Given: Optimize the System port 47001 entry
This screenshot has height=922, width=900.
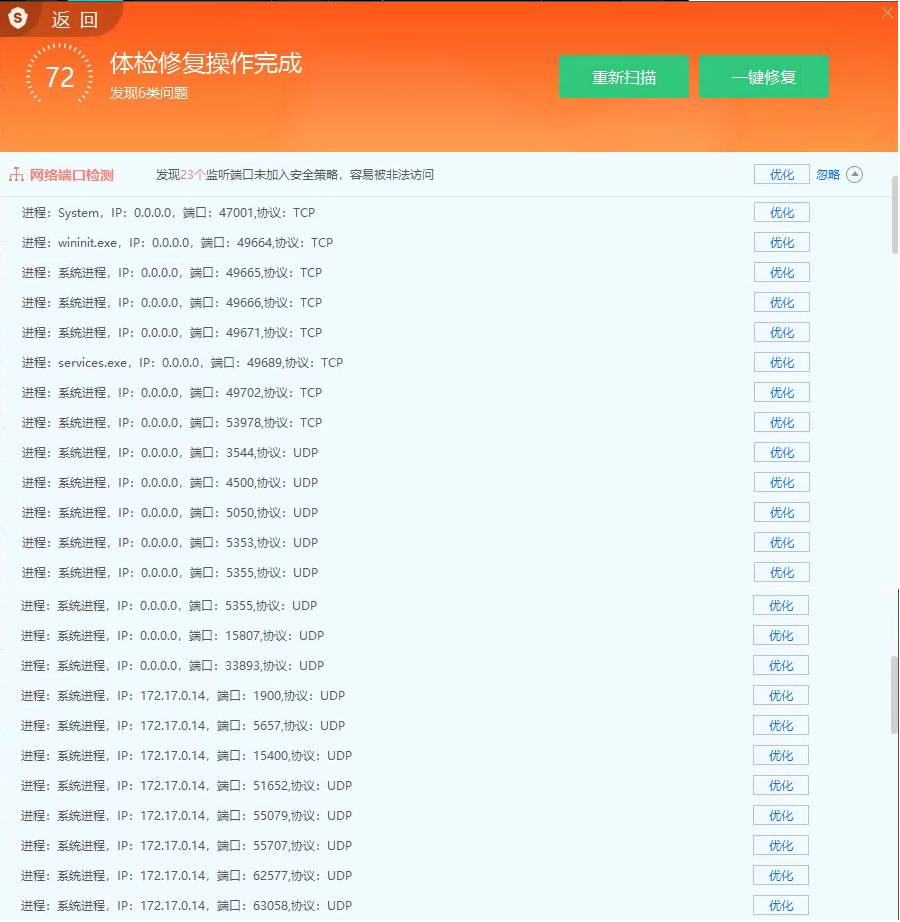Looking at the screenshot, I should [x=782, y=213].
